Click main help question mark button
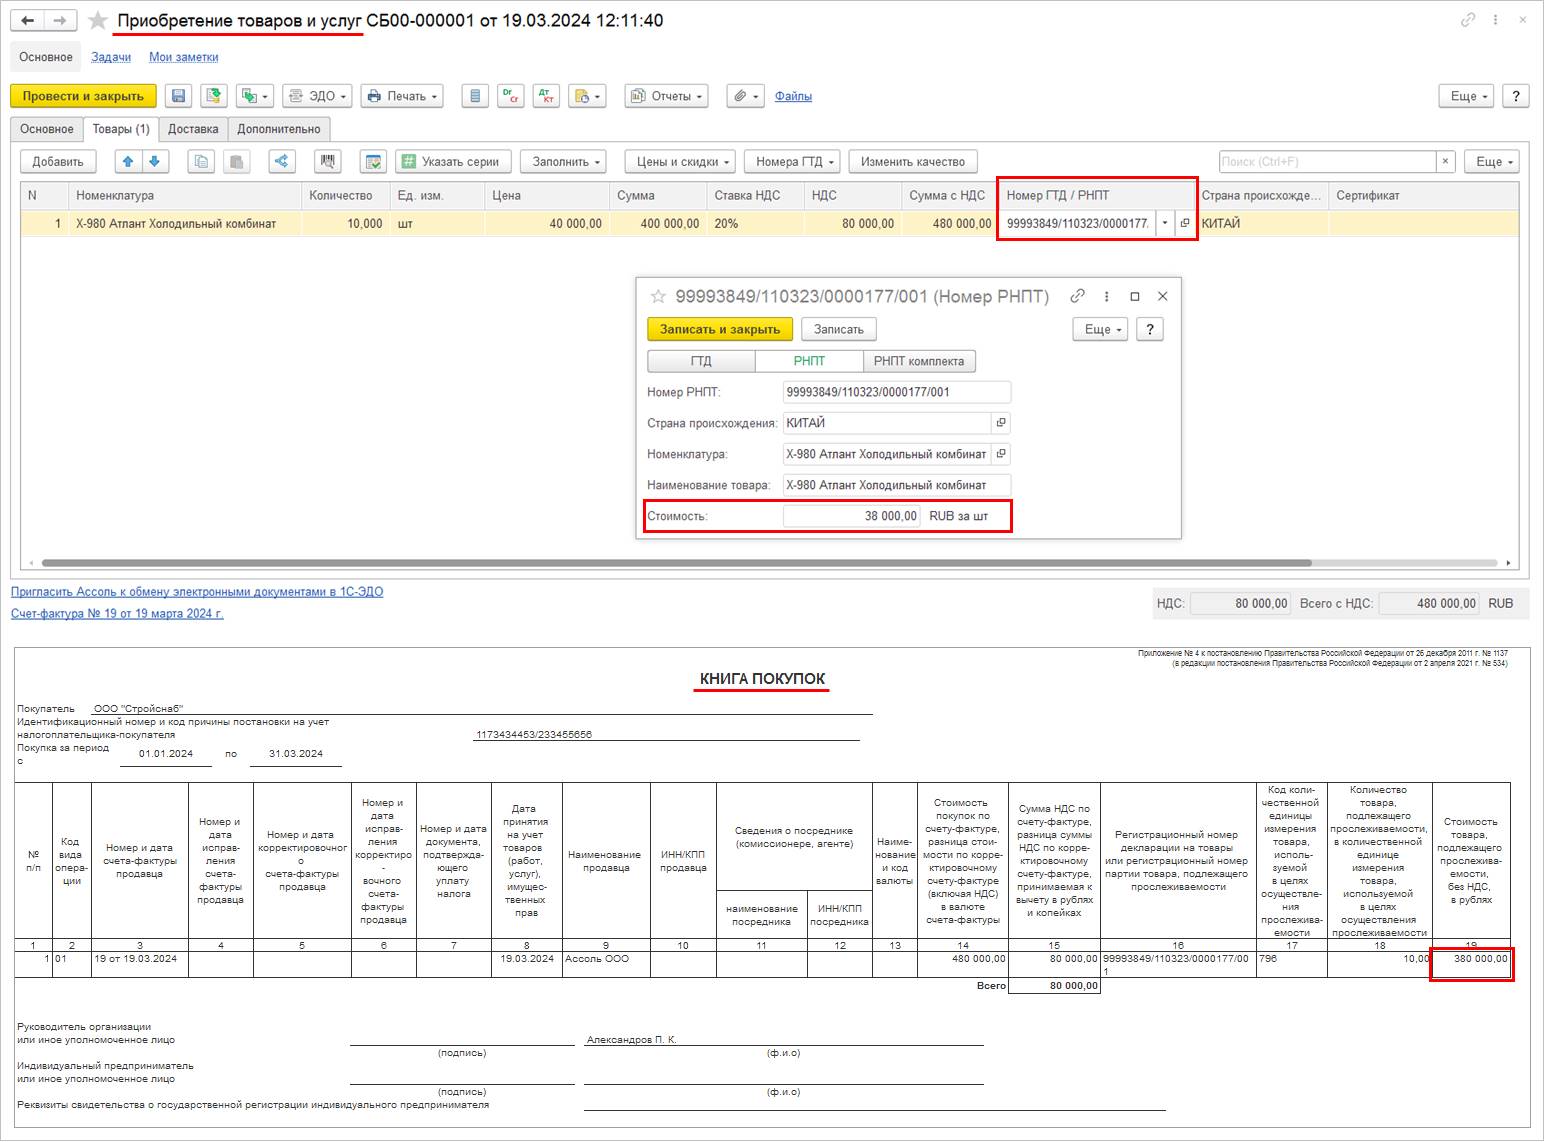 (x=1516, y=96)
